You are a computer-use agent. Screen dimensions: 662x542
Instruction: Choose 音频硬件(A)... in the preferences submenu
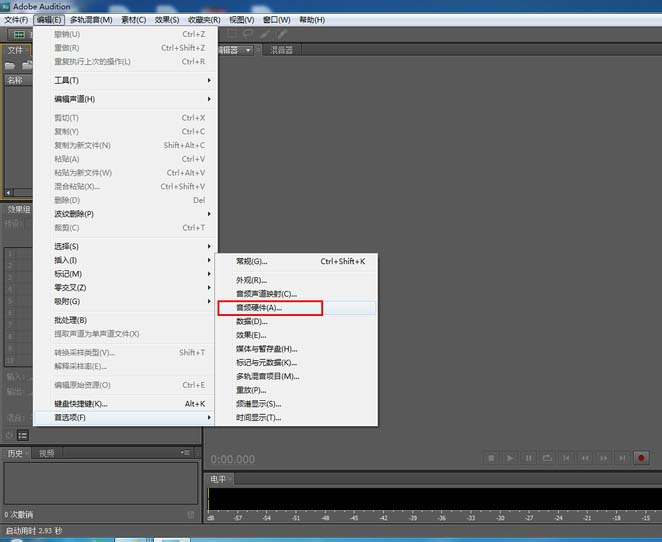click(296, 308)
